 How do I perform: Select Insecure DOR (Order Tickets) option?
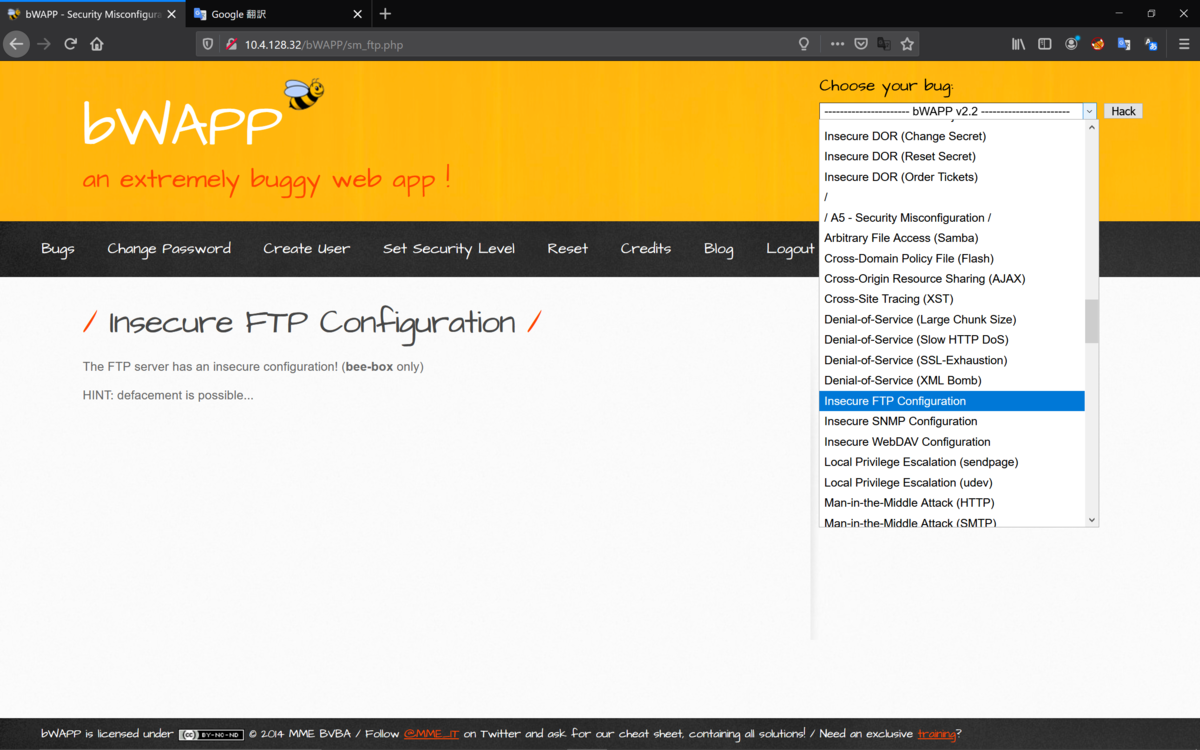pos(952,177)
